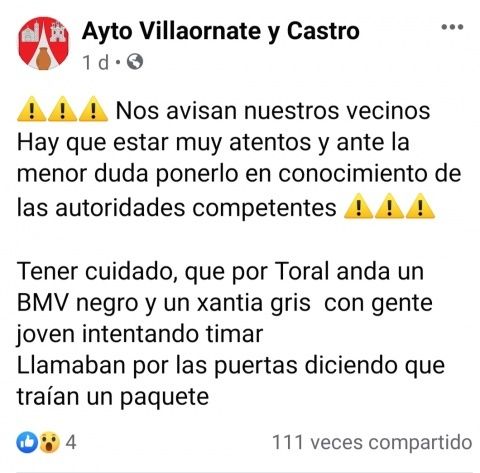Viewport: 480px width, 473px height.
Task: Open the 111 veces compartido shares list
Action: pos(372,443)
